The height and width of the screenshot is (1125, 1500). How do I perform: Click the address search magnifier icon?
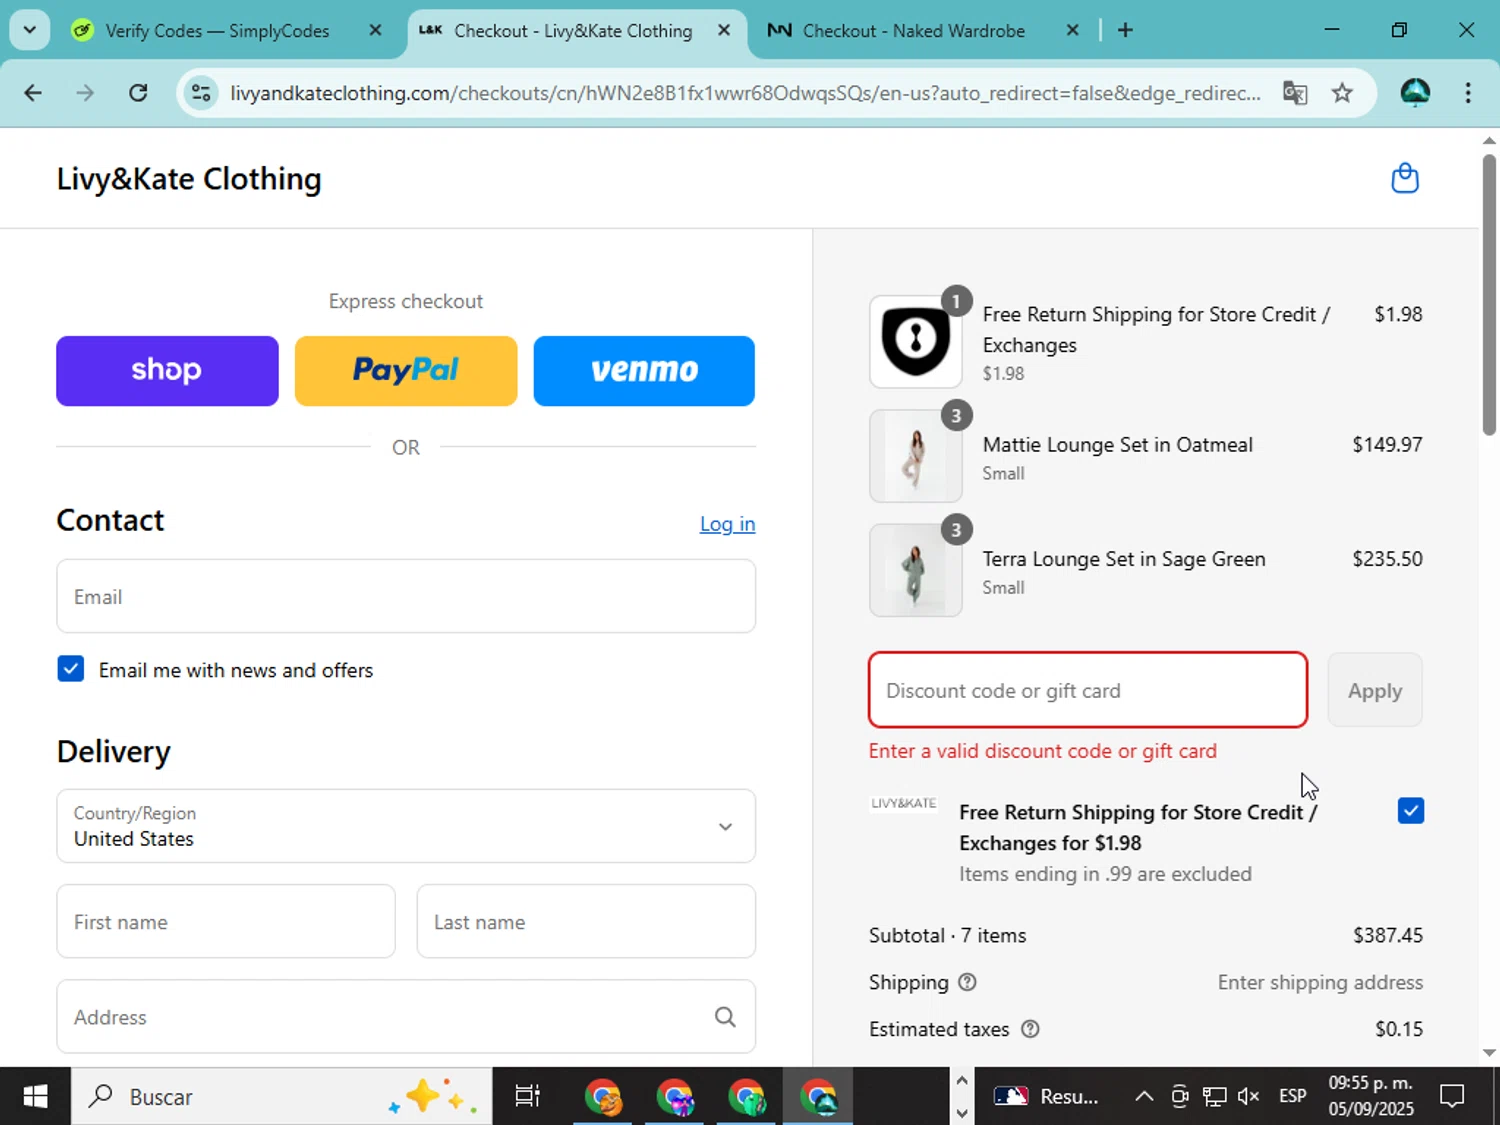point(725,1017)
